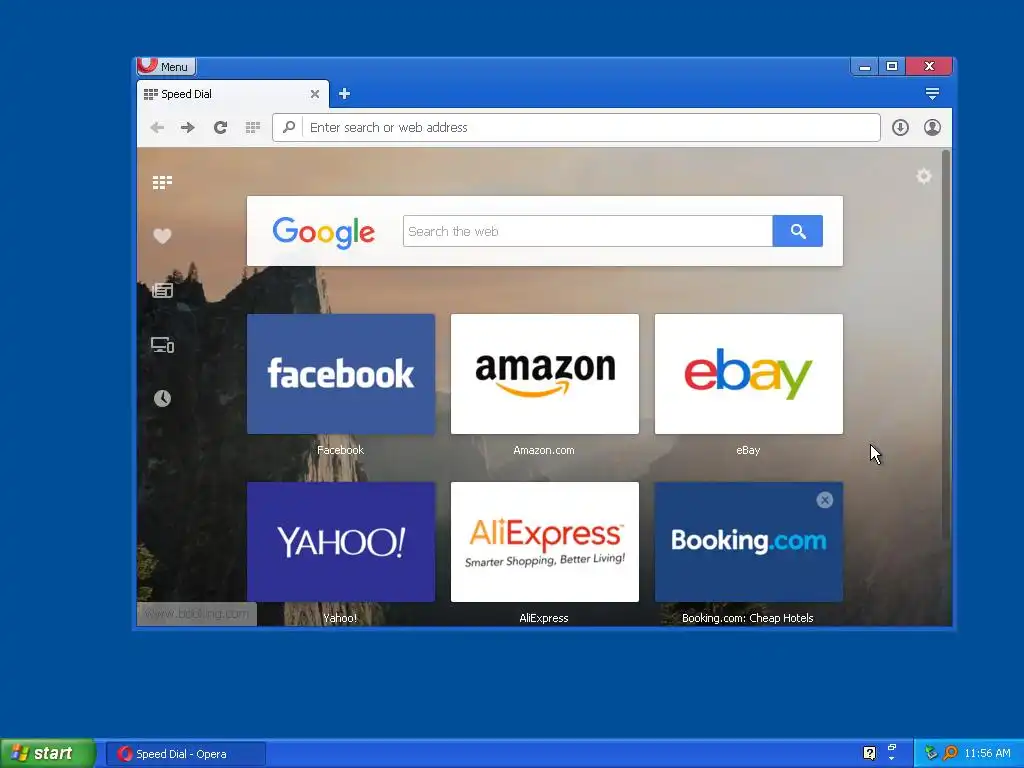Close the Speed Dial tab
Image resolution: width=1024 pixels, height=768 pixels.
point(315,94)
